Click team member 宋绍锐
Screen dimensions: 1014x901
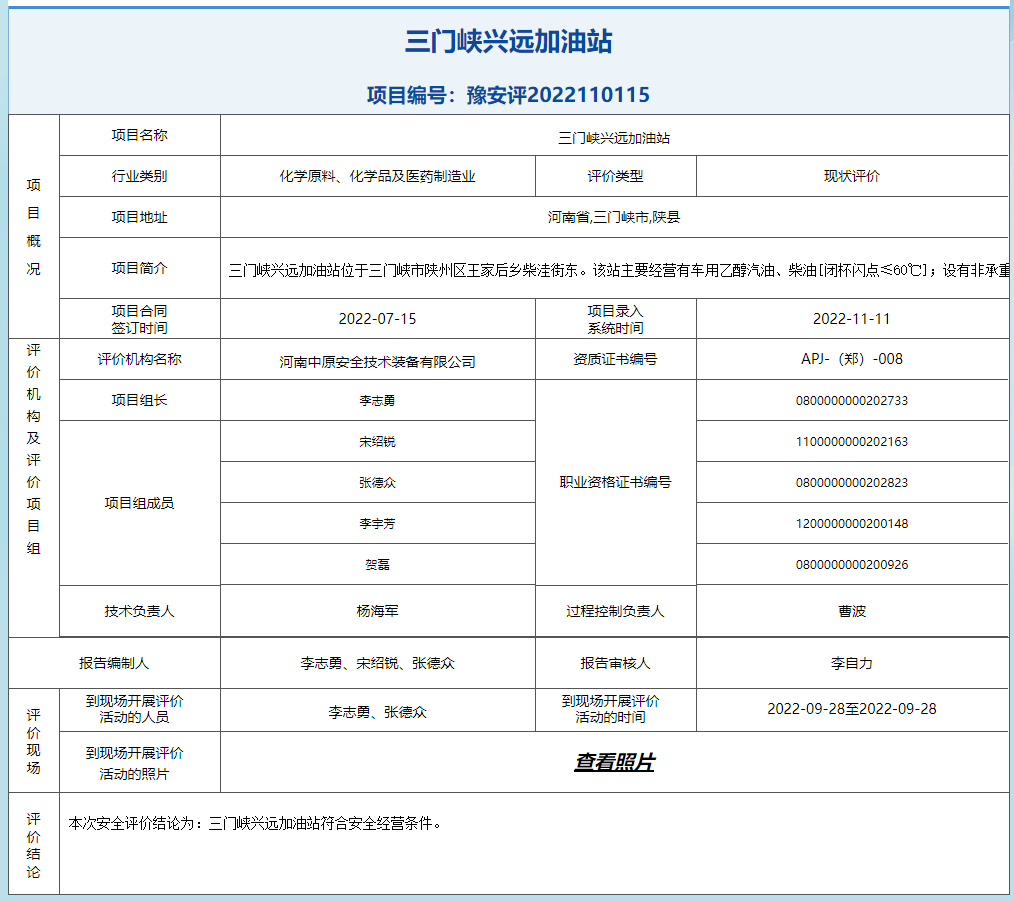pos(378,442)
